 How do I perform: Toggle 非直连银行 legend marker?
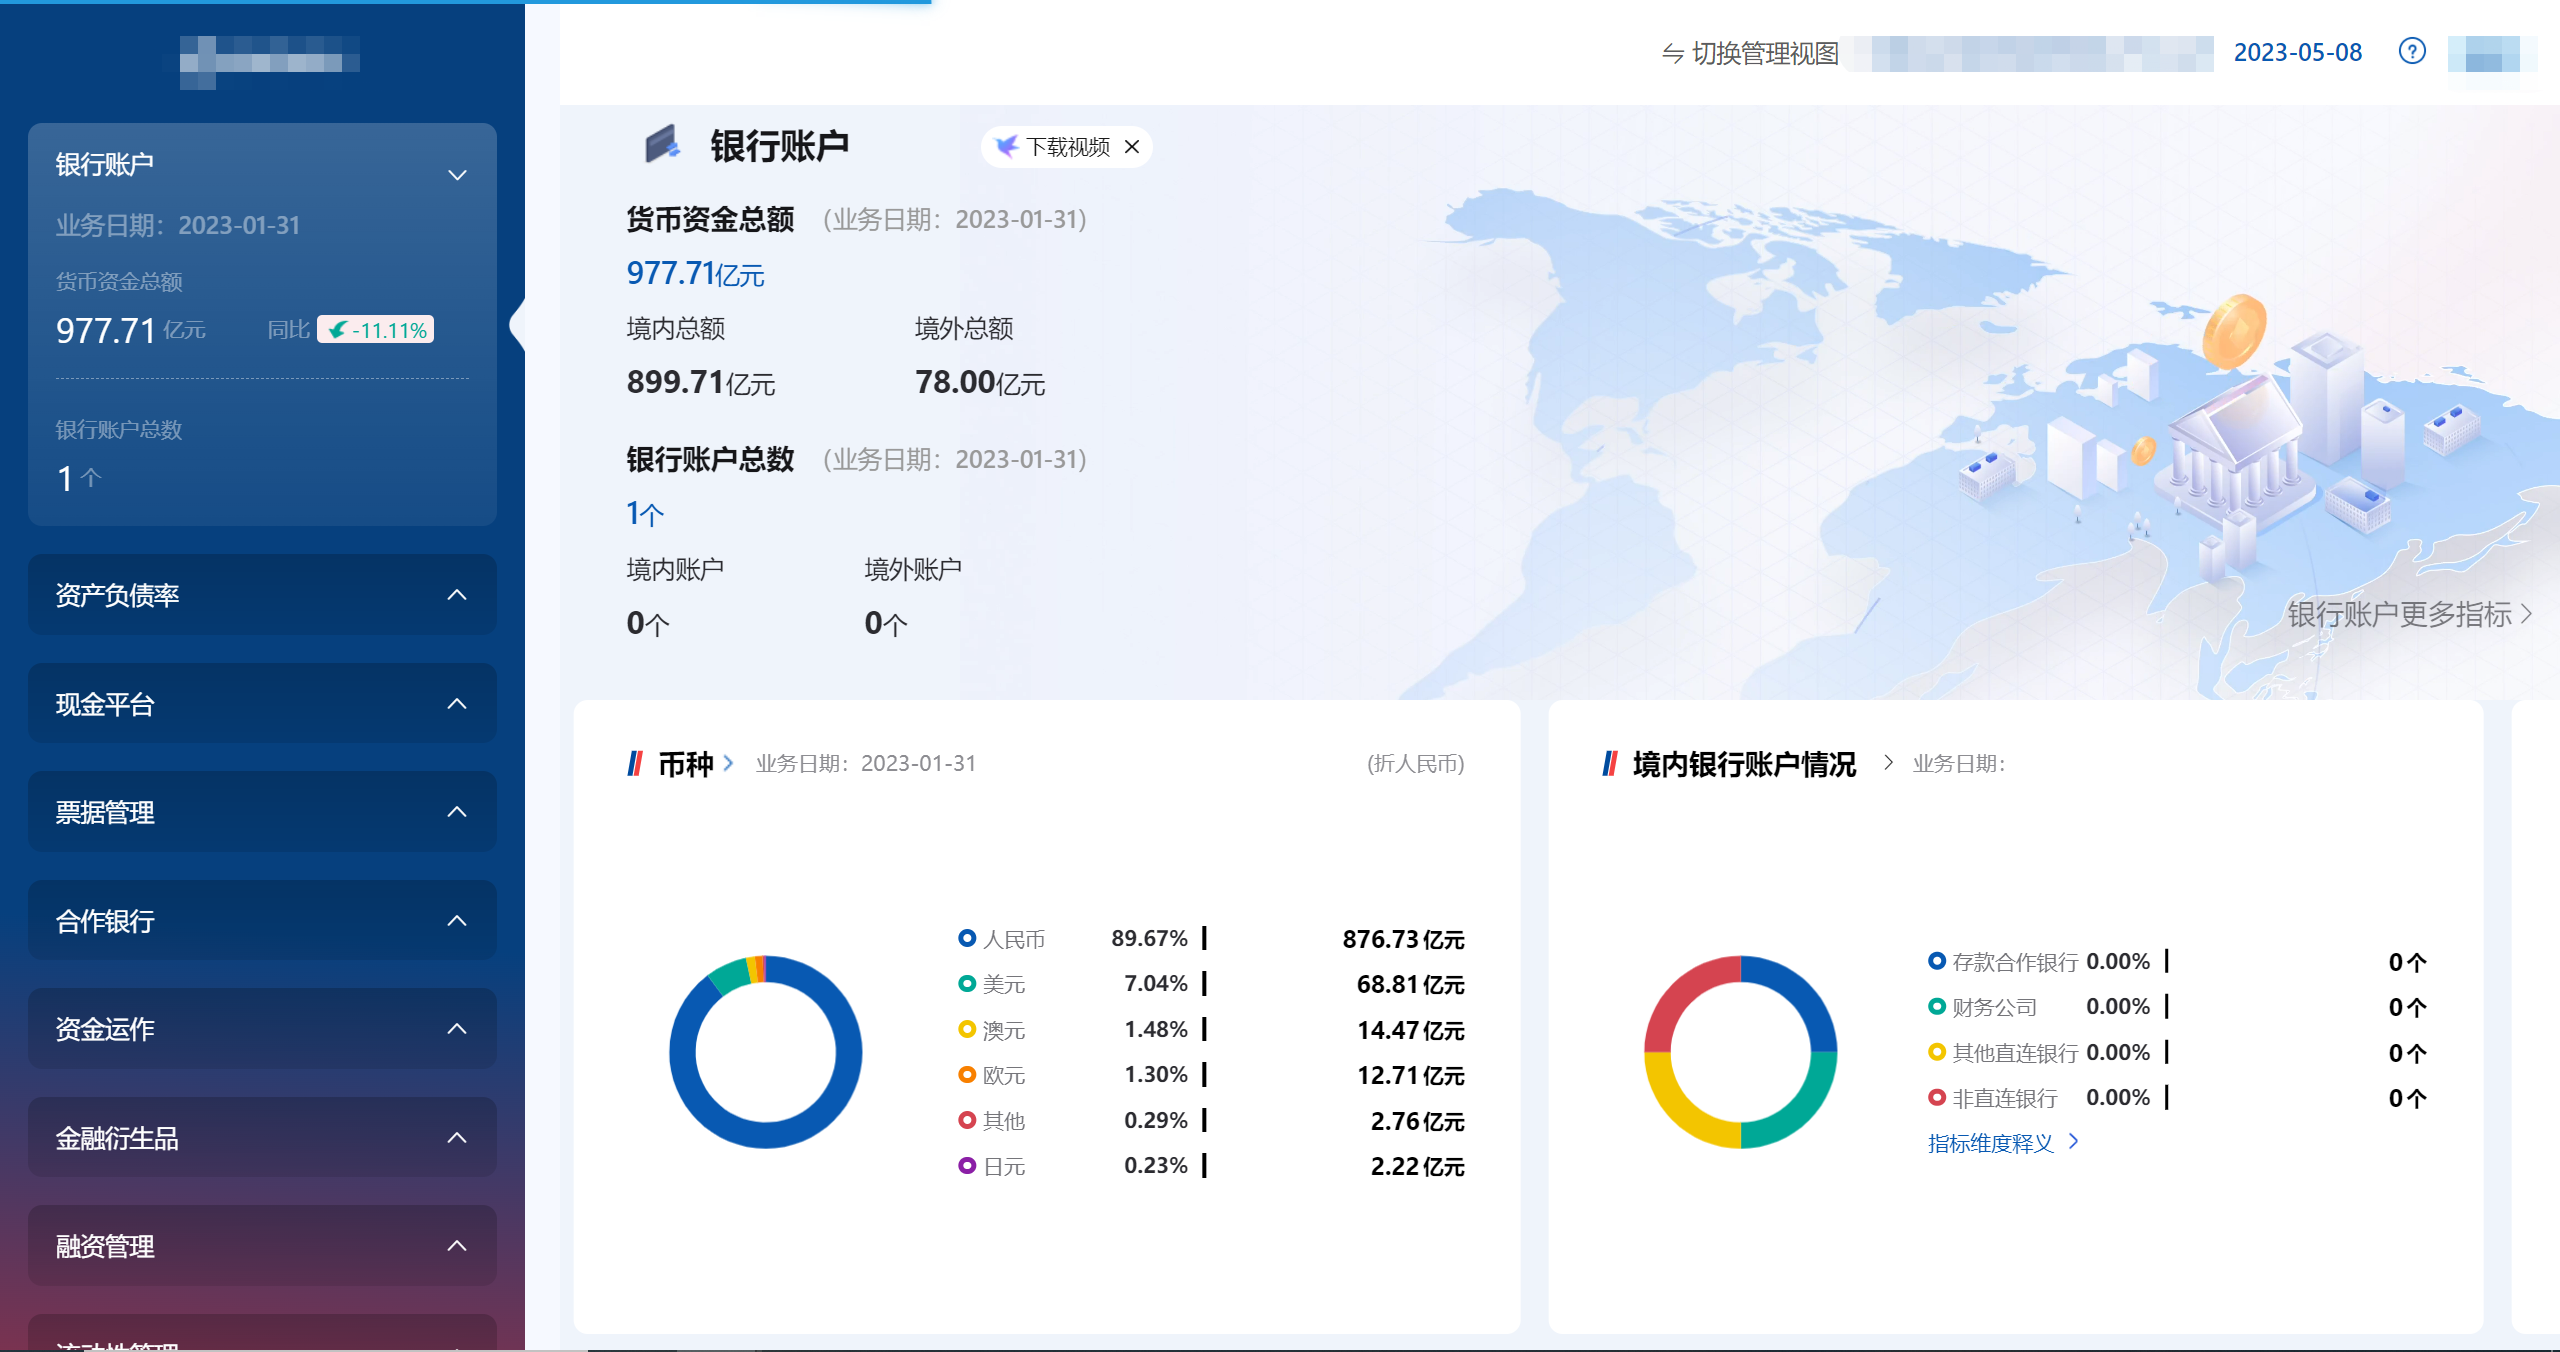[1937, 1098]
